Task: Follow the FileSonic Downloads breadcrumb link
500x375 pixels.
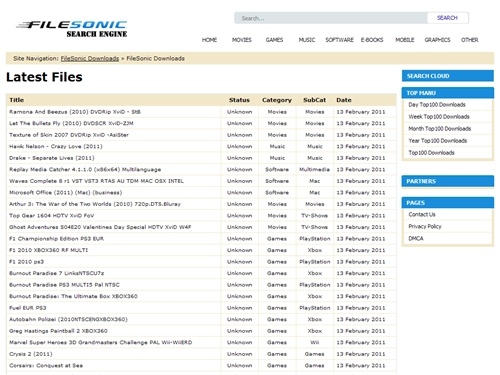Action: click(90, 58)
